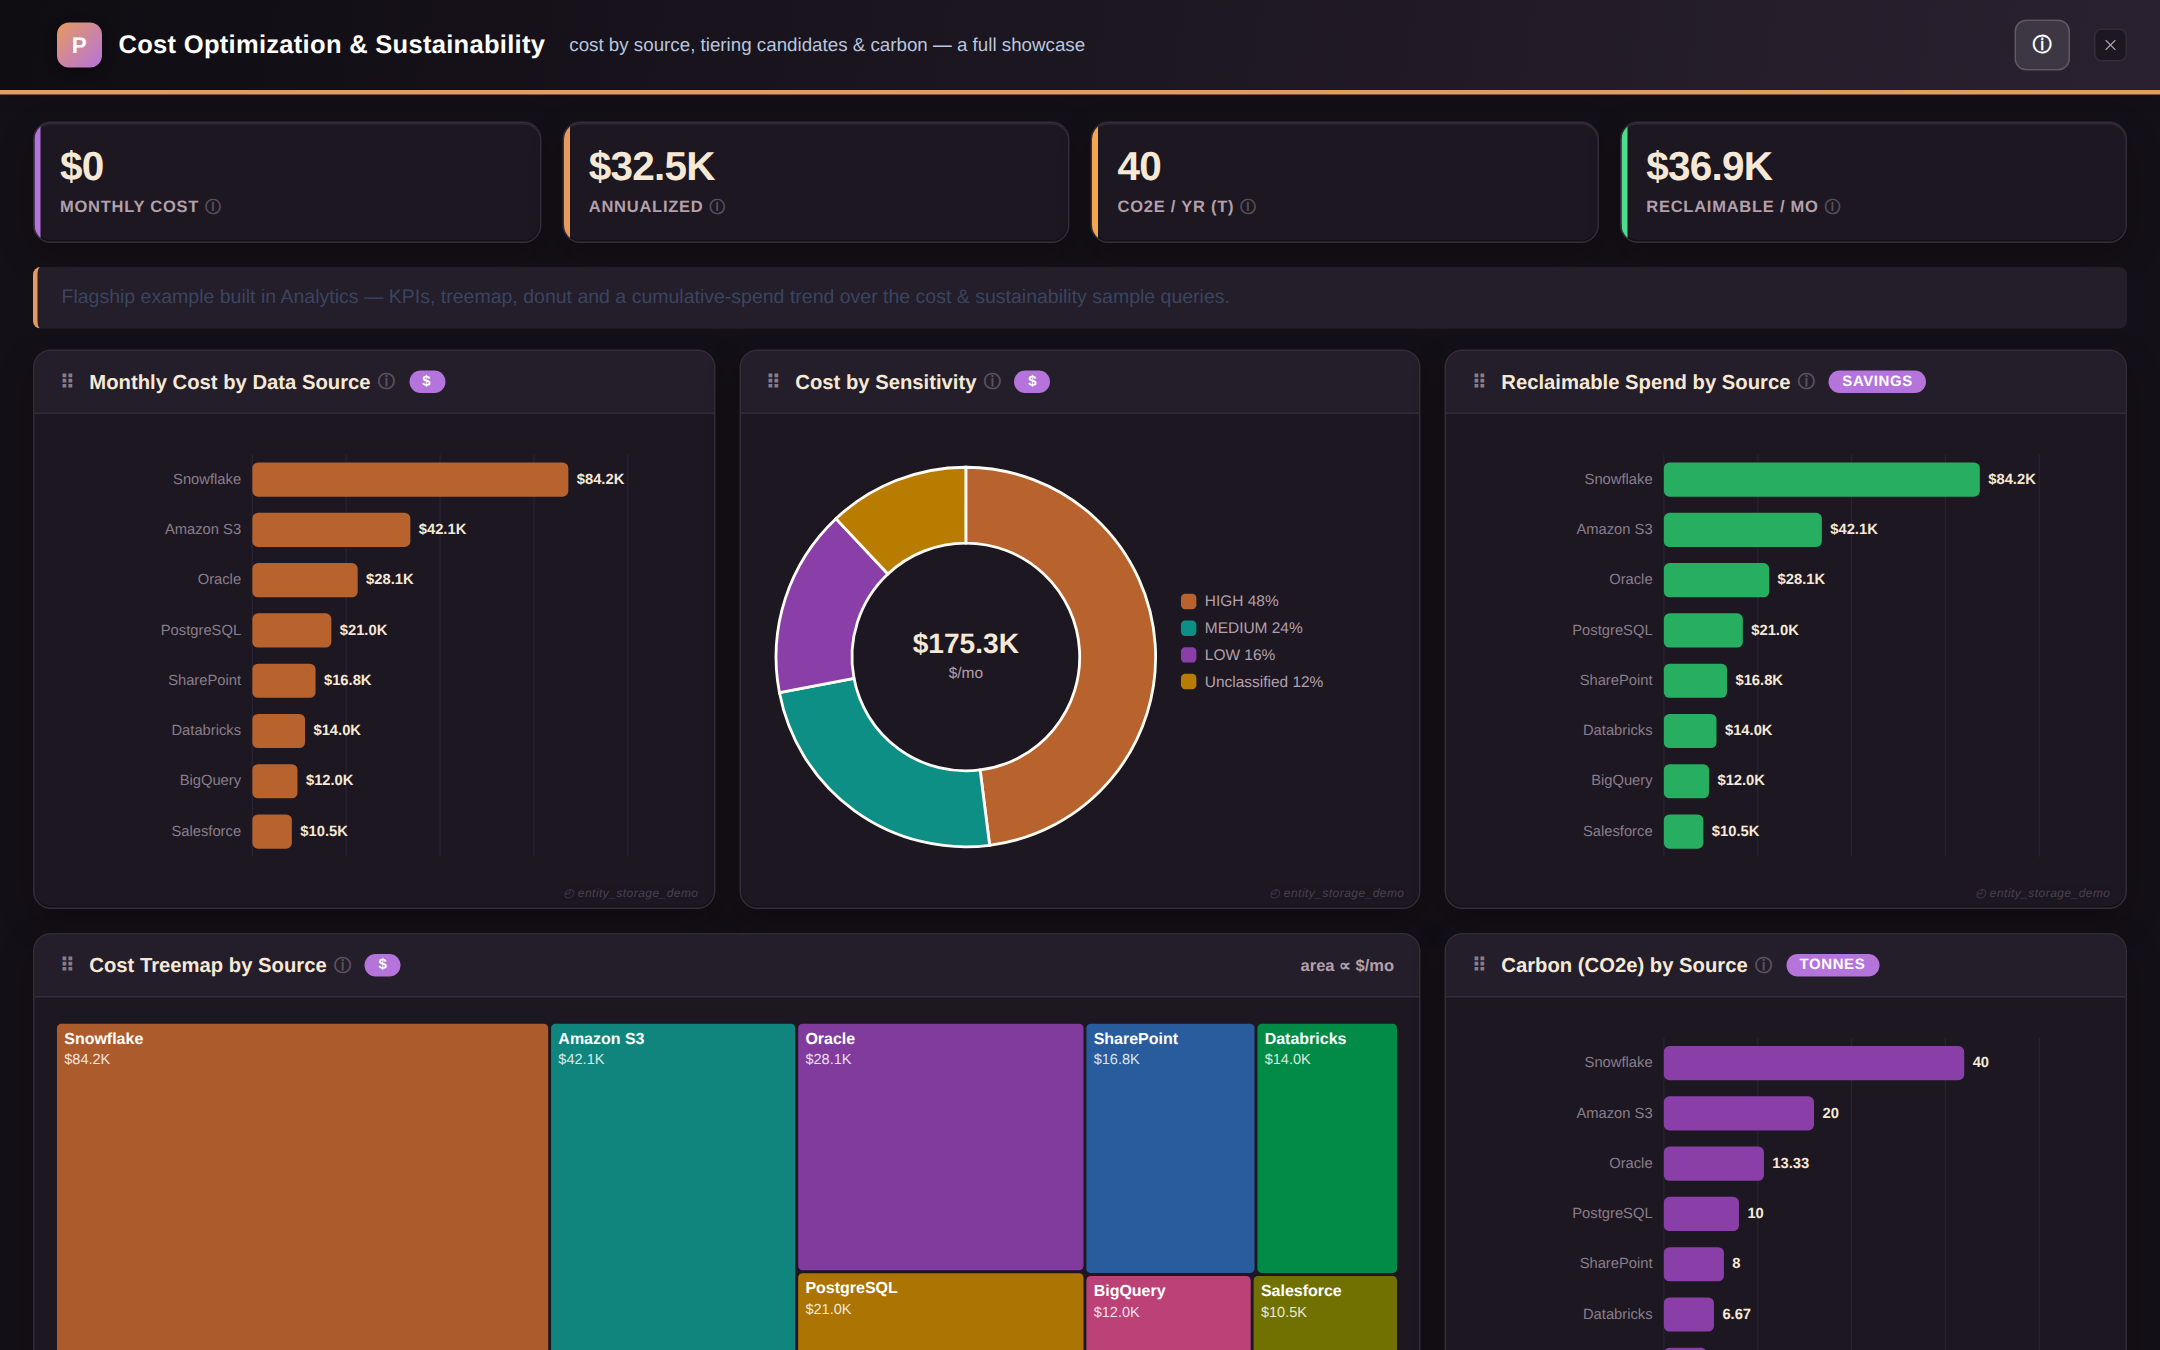The image size is (2160, 1350).
Task: Click Snowflake bar in Reclaimable Spend chart
Action: click(x=1822, y=479)
